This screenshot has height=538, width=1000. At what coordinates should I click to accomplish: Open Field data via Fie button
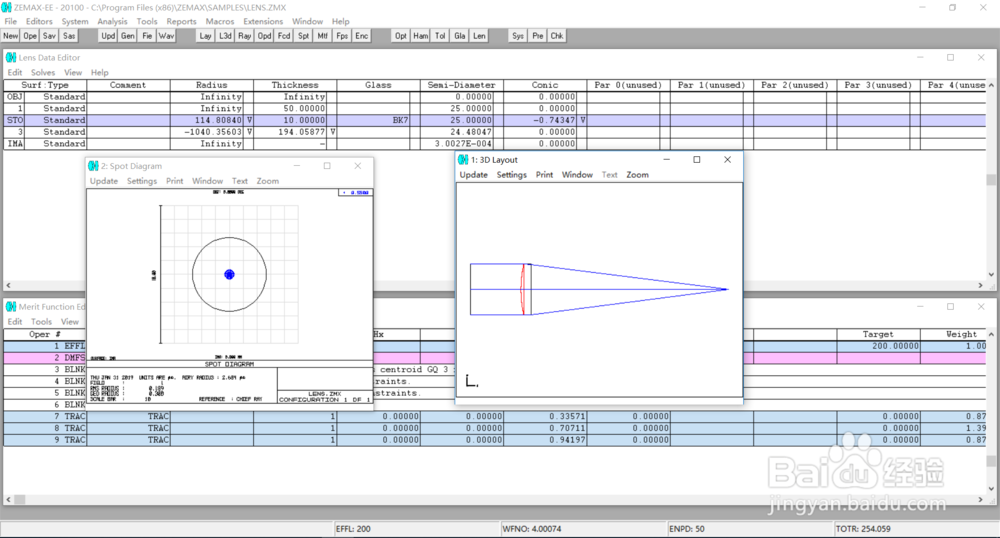pos(147,36)
